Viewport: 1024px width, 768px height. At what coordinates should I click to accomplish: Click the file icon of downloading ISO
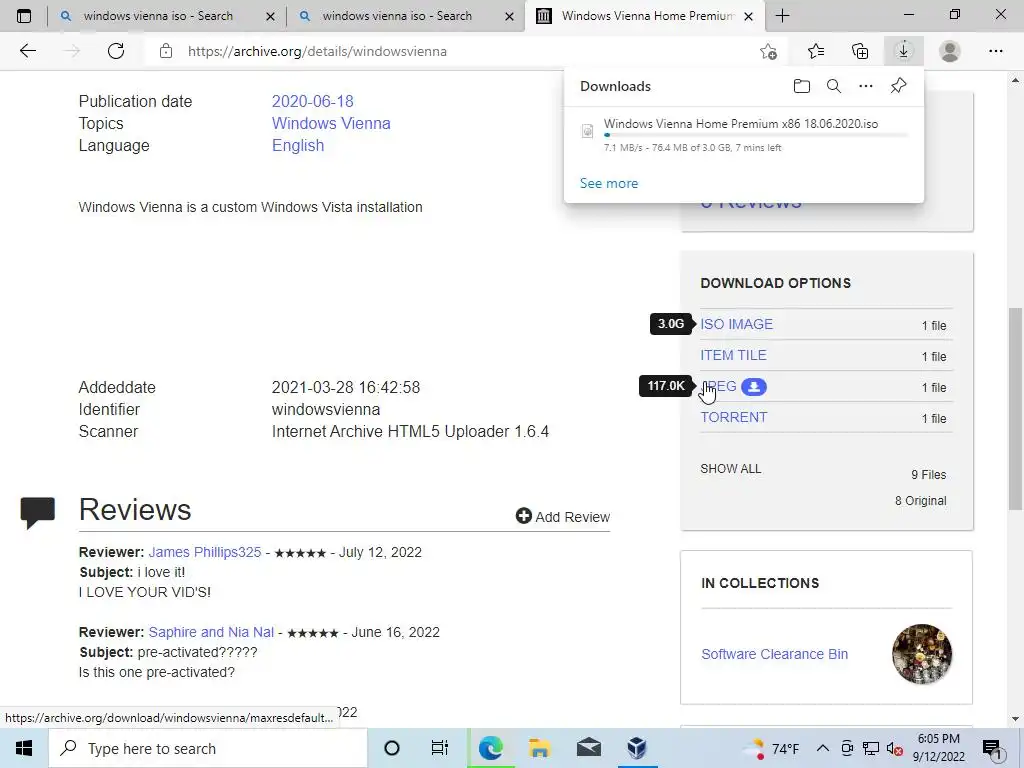click(587, 131)
